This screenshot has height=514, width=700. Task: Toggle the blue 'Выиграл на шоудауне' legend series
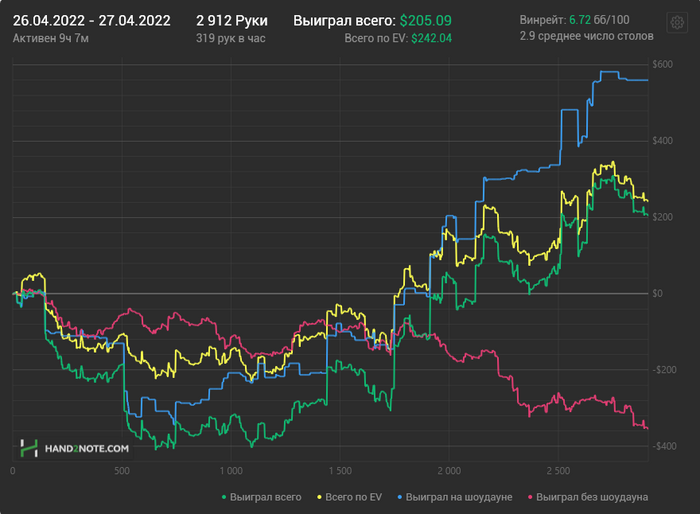click(x=454, y=497)
